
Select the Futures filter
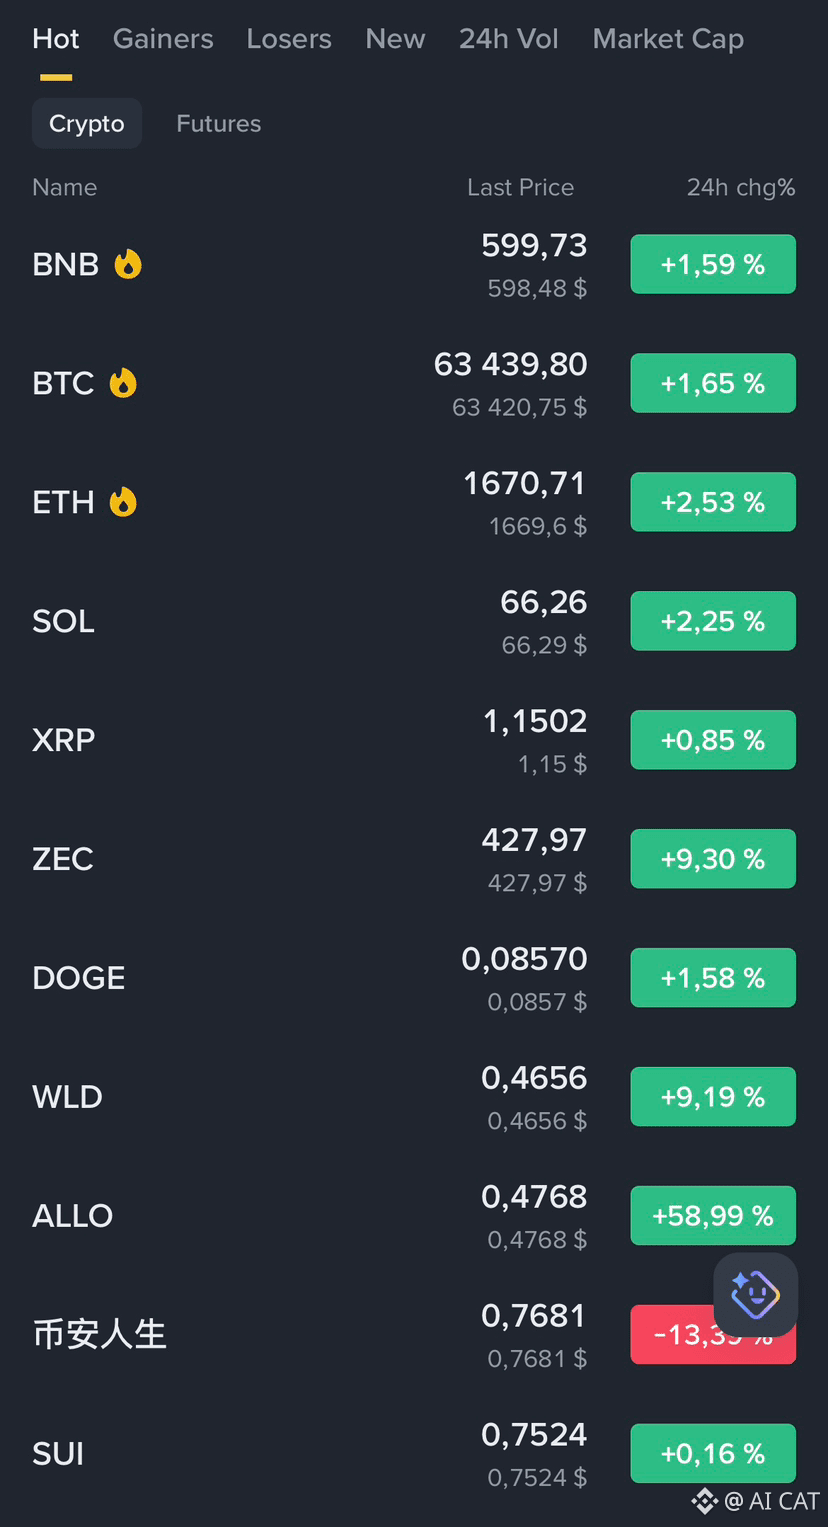[x=219, y=124]
